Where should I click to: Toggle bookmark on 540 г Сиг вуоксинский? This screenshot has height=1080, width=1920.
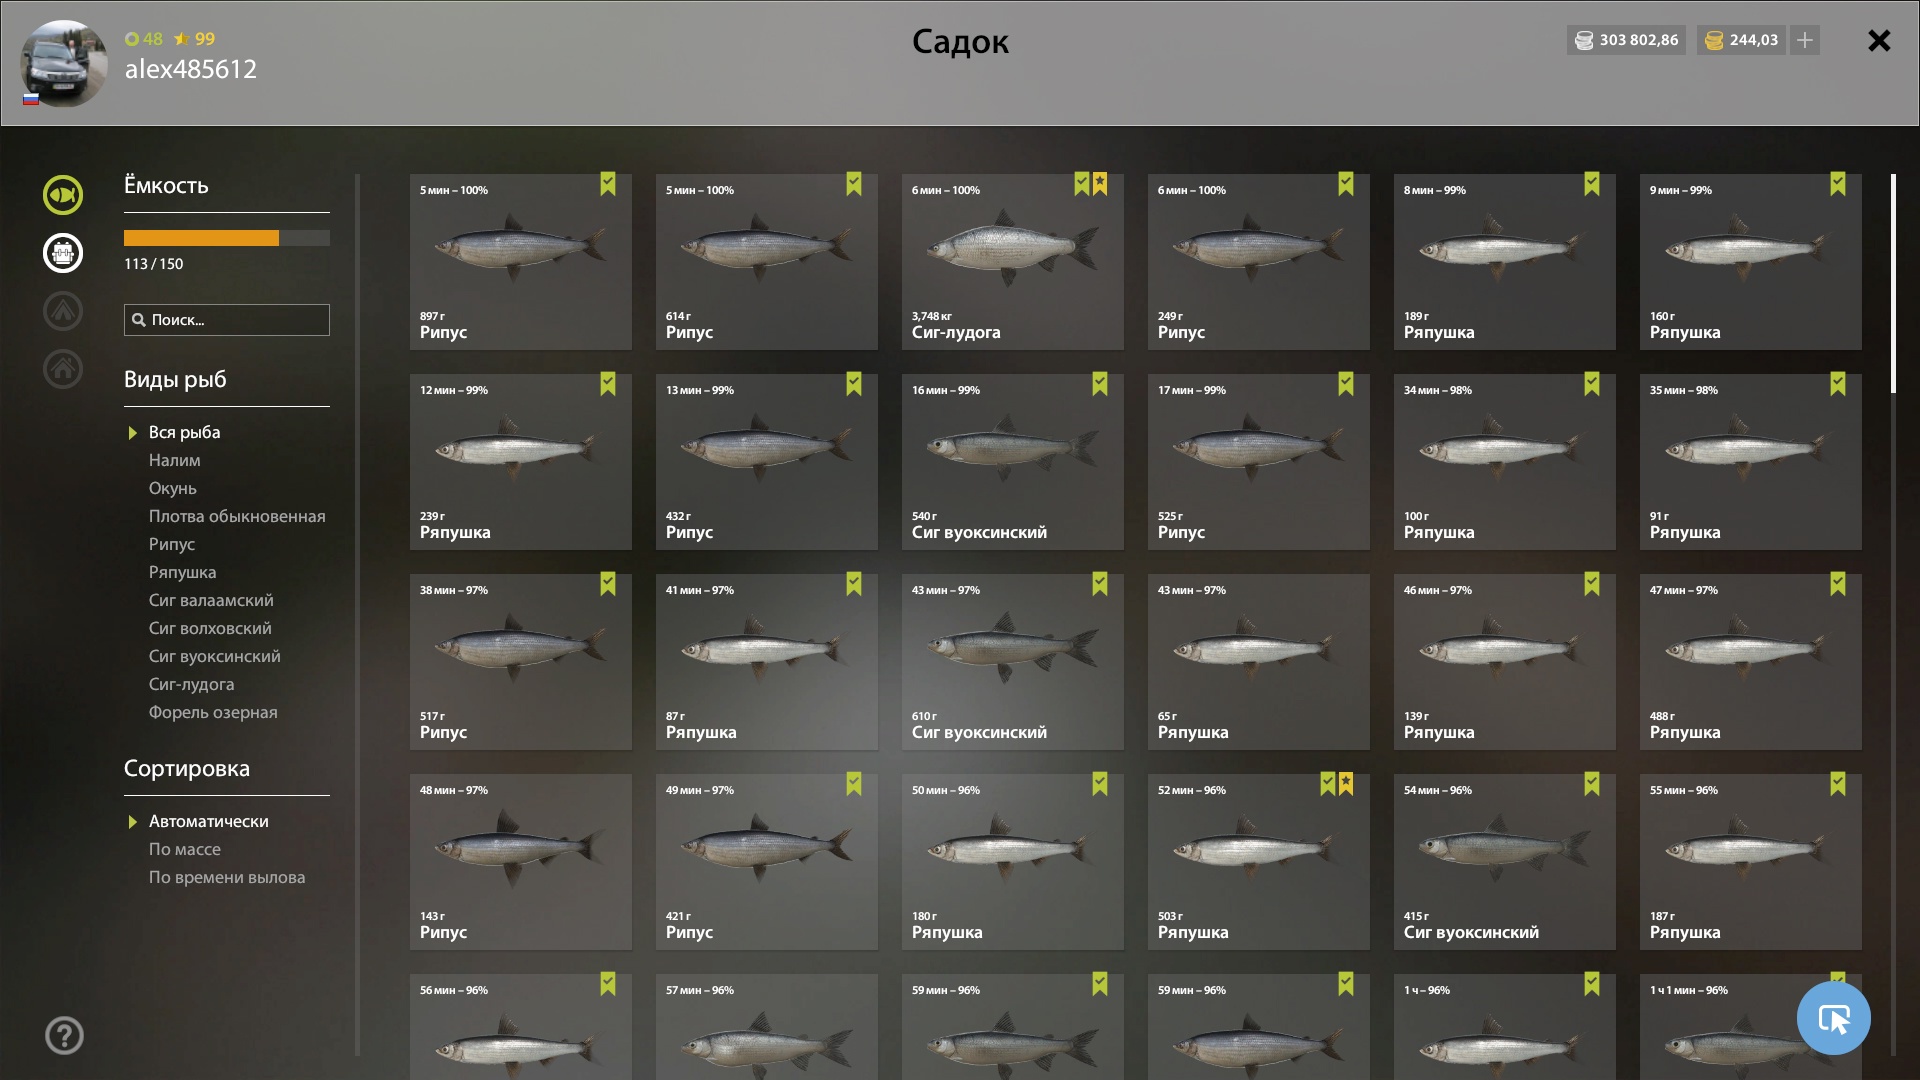click(1100, 383)
